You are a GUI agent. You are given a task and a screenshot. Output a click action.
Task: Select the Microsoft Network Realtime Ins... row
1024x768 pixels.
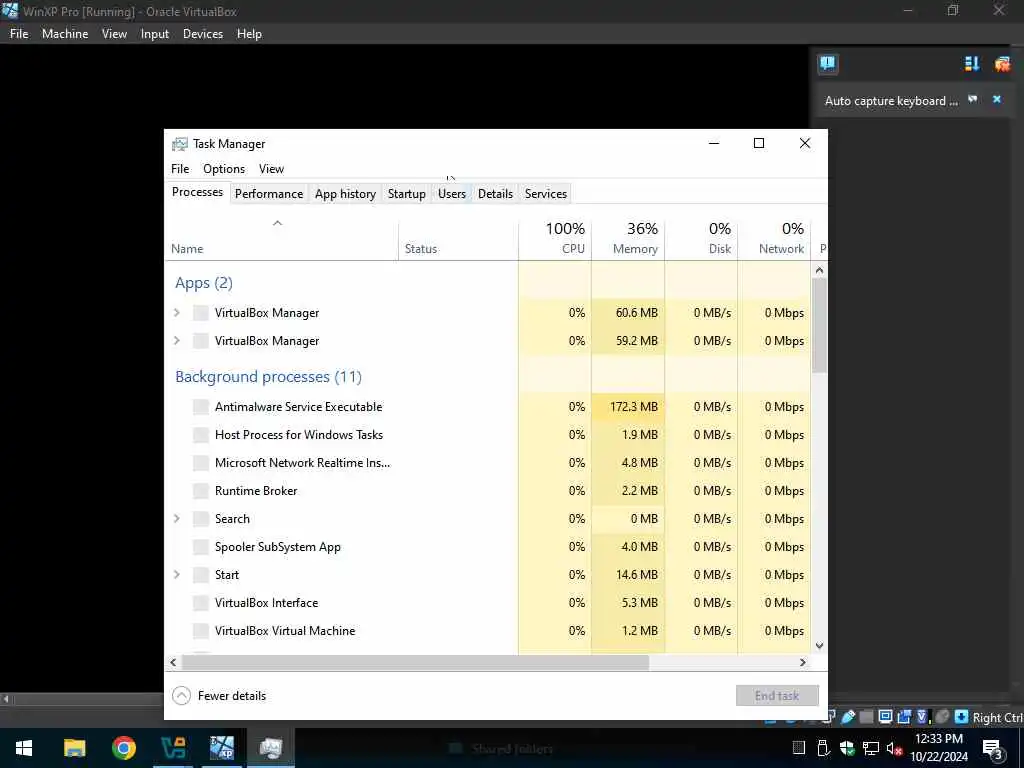pyautogui.click(x=487, y=463)
